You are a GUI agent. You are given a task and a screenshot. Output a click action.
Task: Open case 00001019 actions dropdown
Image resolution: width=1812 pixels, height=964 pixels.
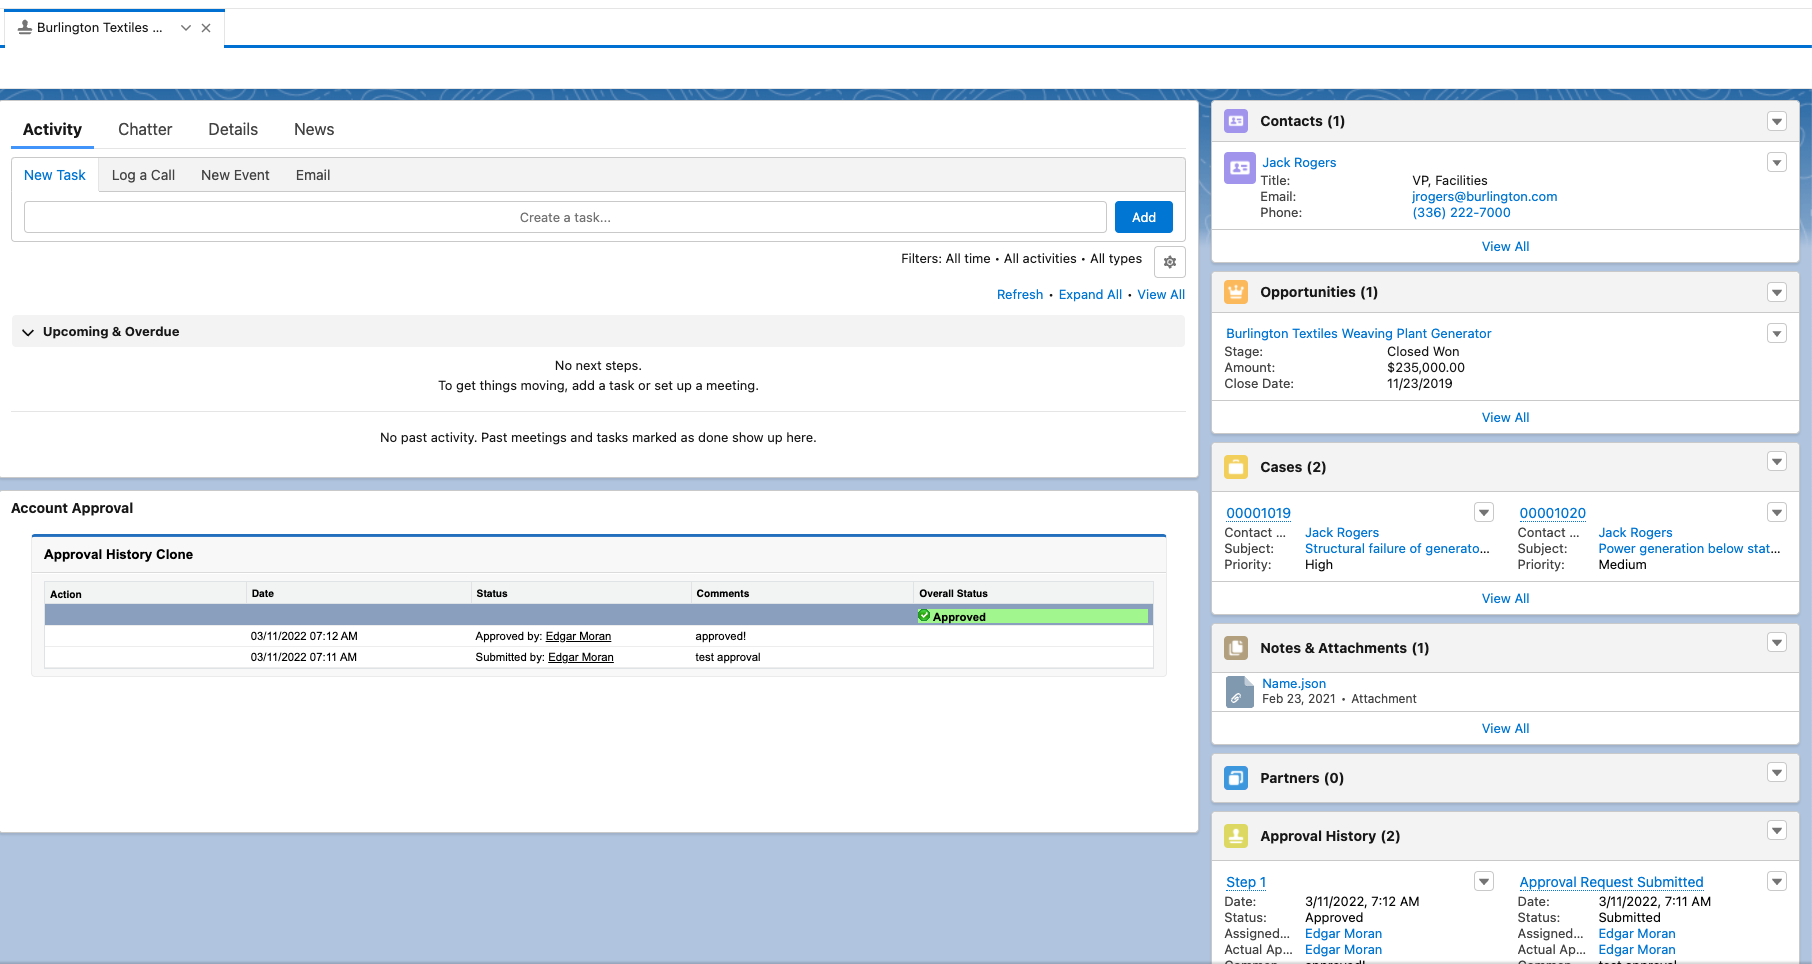(x=1484, y=513)
